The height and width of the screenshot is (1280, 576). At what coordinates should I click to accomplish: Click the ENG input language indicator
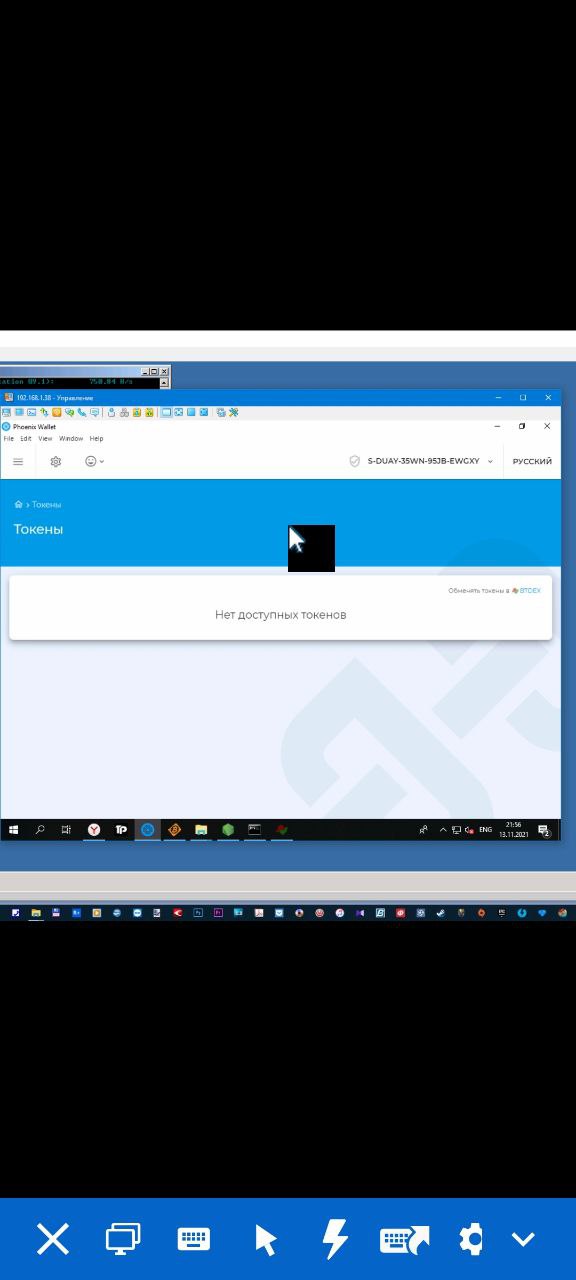pyautogui.click(x=485, y=830)
